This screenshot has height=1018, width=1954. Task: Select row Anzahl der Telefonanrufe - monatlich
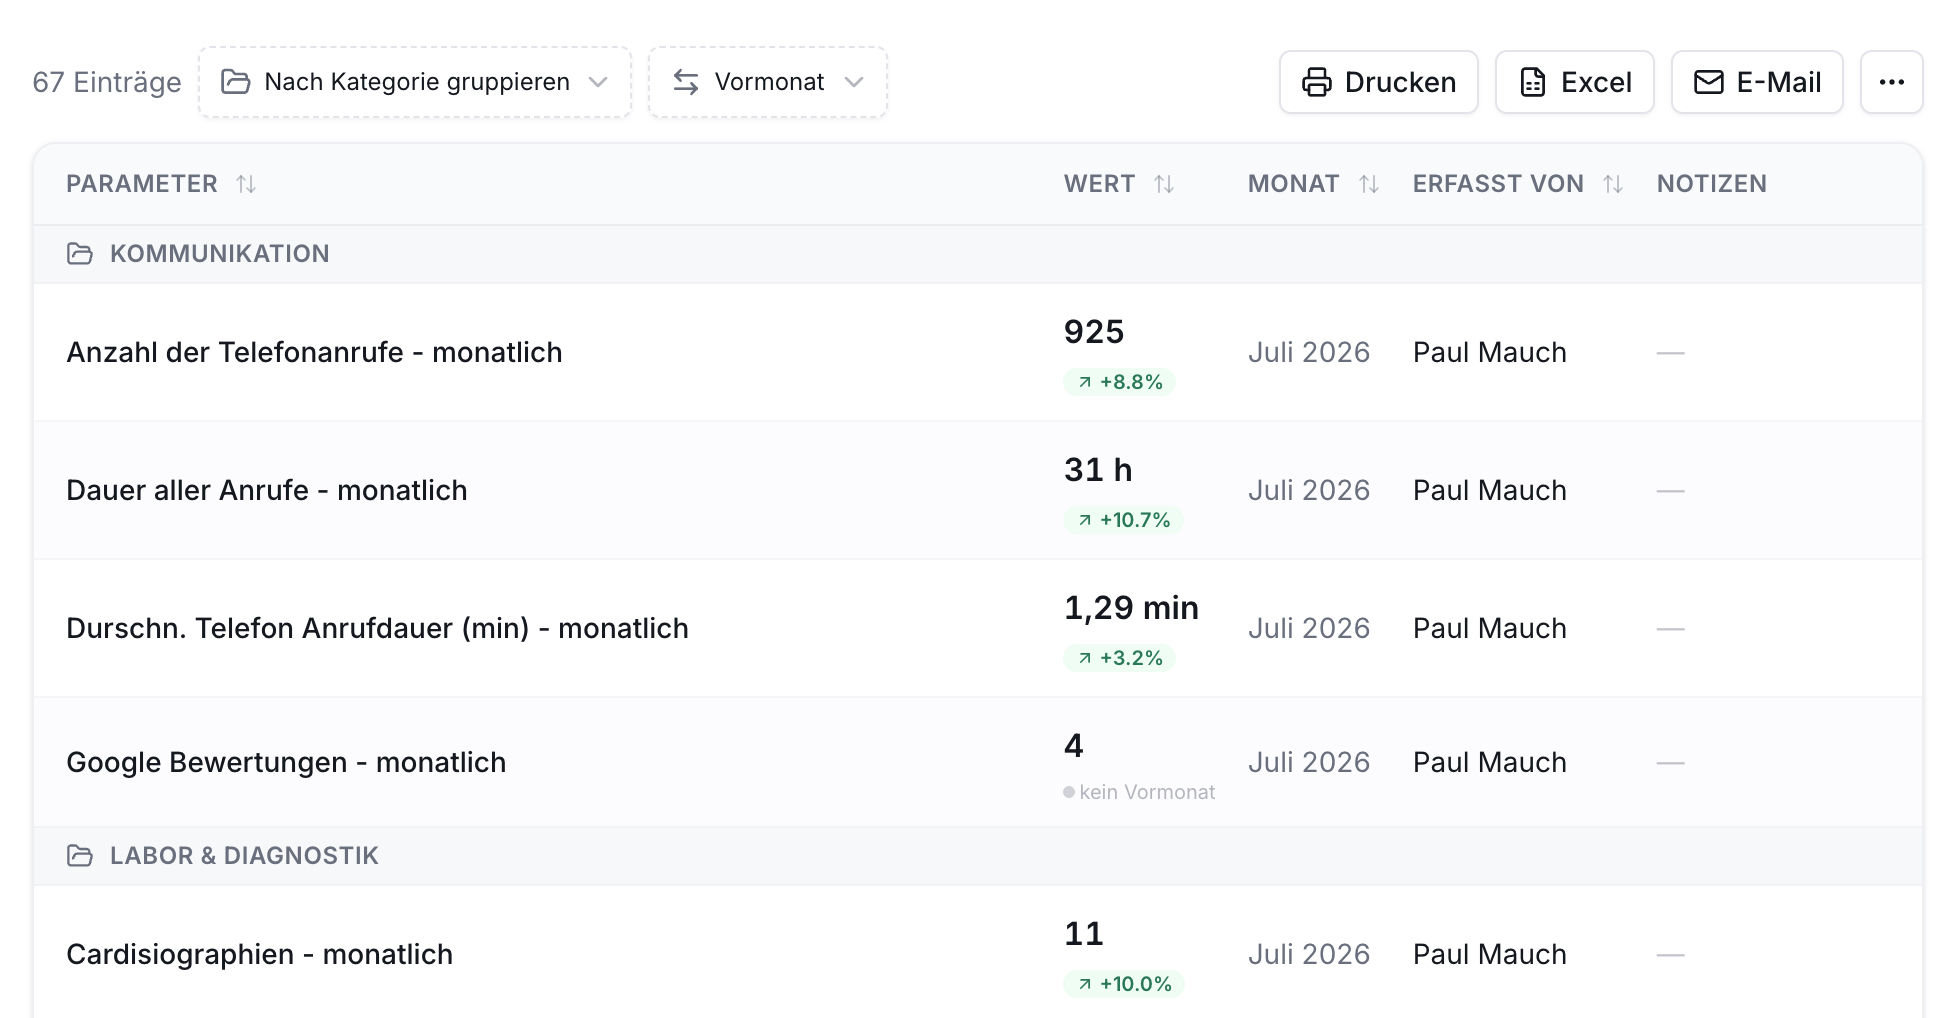click(x=978, y=352)
